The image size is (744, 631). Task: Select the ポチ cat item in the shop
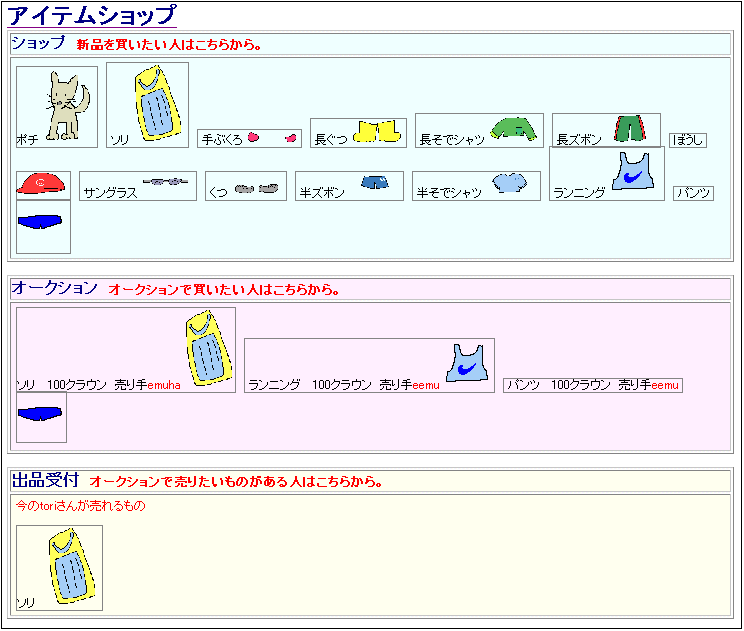coord(57,107)
